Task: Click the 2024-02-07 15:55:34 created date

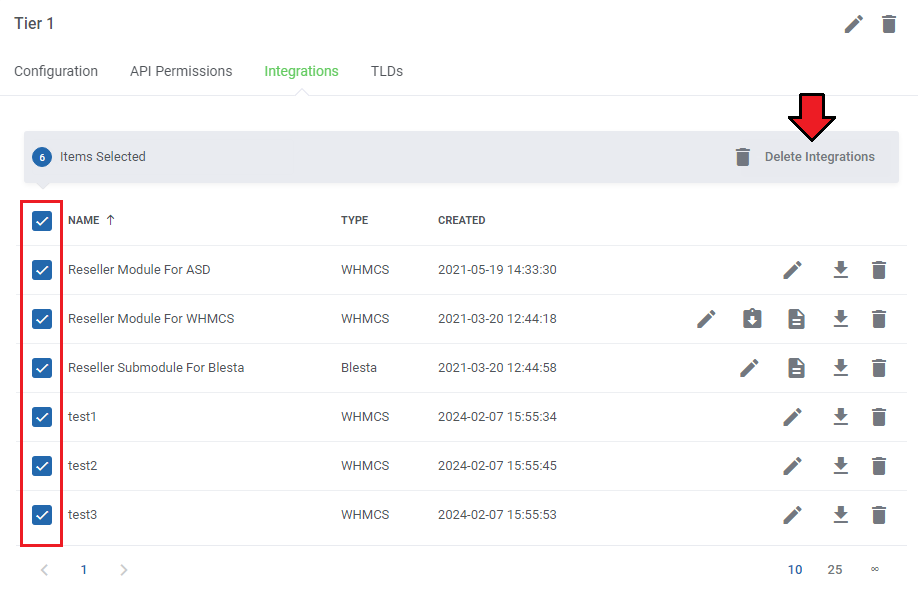Action: click(497, 417)
